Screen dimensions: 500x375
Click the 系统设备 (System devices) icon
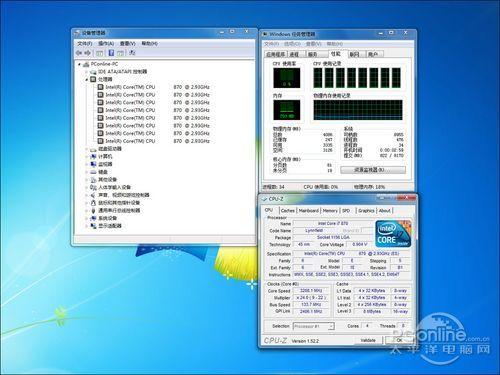click(x=93, y=218)
